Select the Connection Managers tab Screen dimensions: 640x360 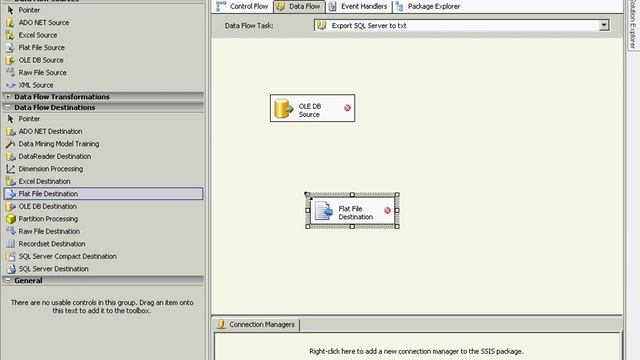tap(256, 324)
